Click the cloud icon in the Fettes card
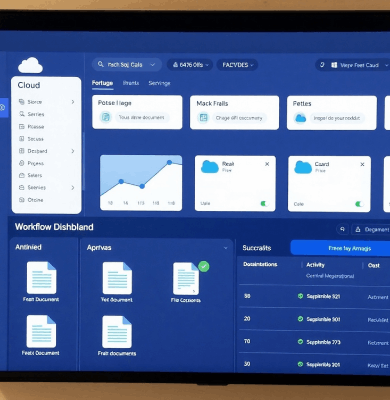390x400 pixels. [x=300, y=118]
